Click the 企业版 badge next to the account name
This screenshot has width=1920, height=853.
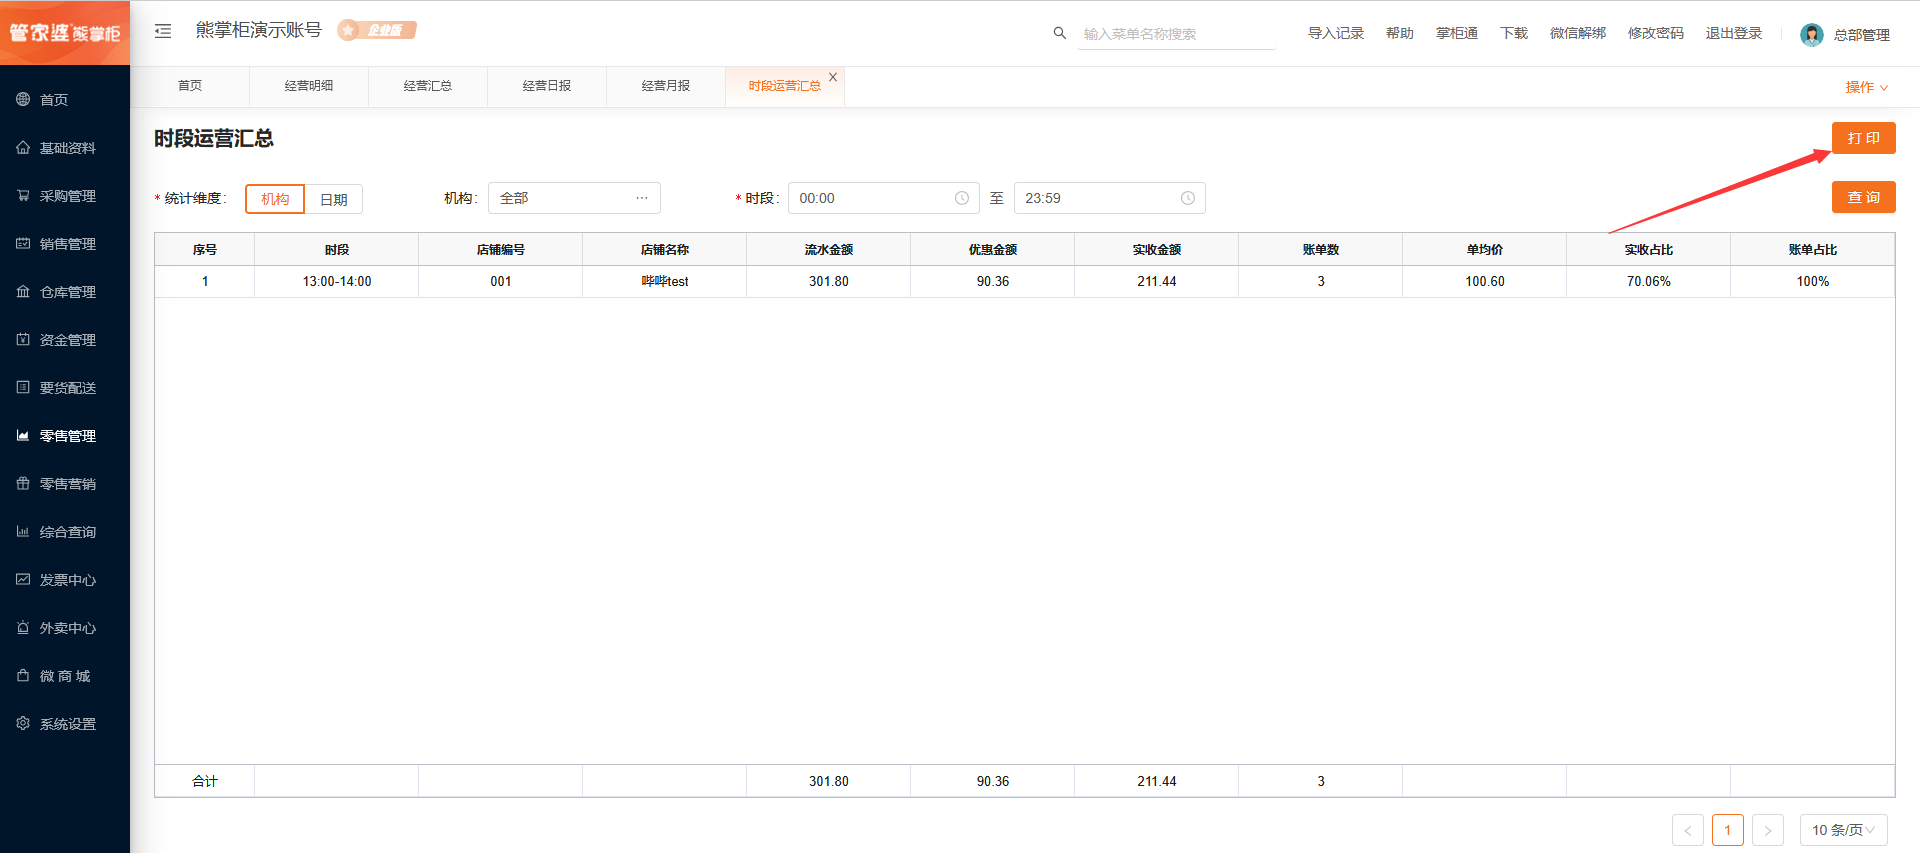[x=377, y=30]
